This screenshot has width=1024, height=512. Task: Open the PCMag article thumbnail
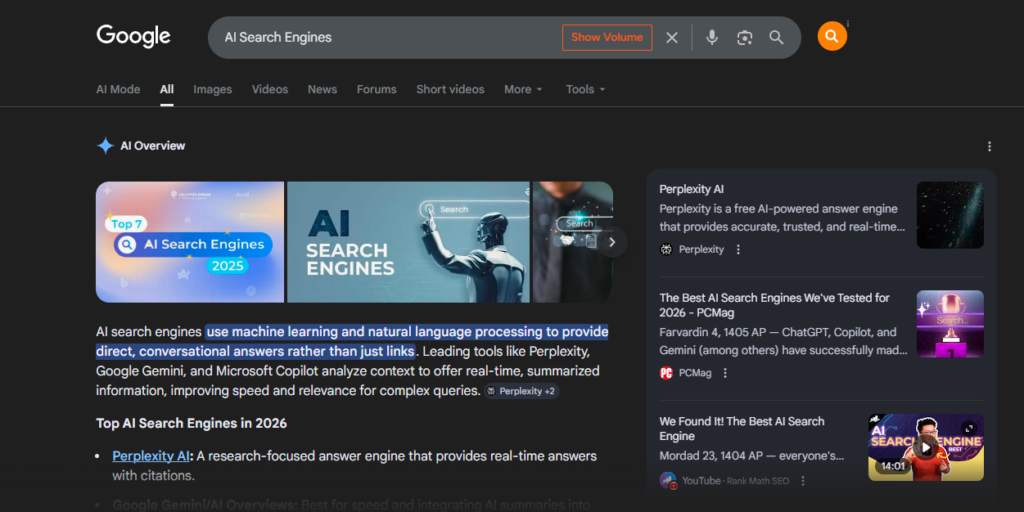pos(950,324)
